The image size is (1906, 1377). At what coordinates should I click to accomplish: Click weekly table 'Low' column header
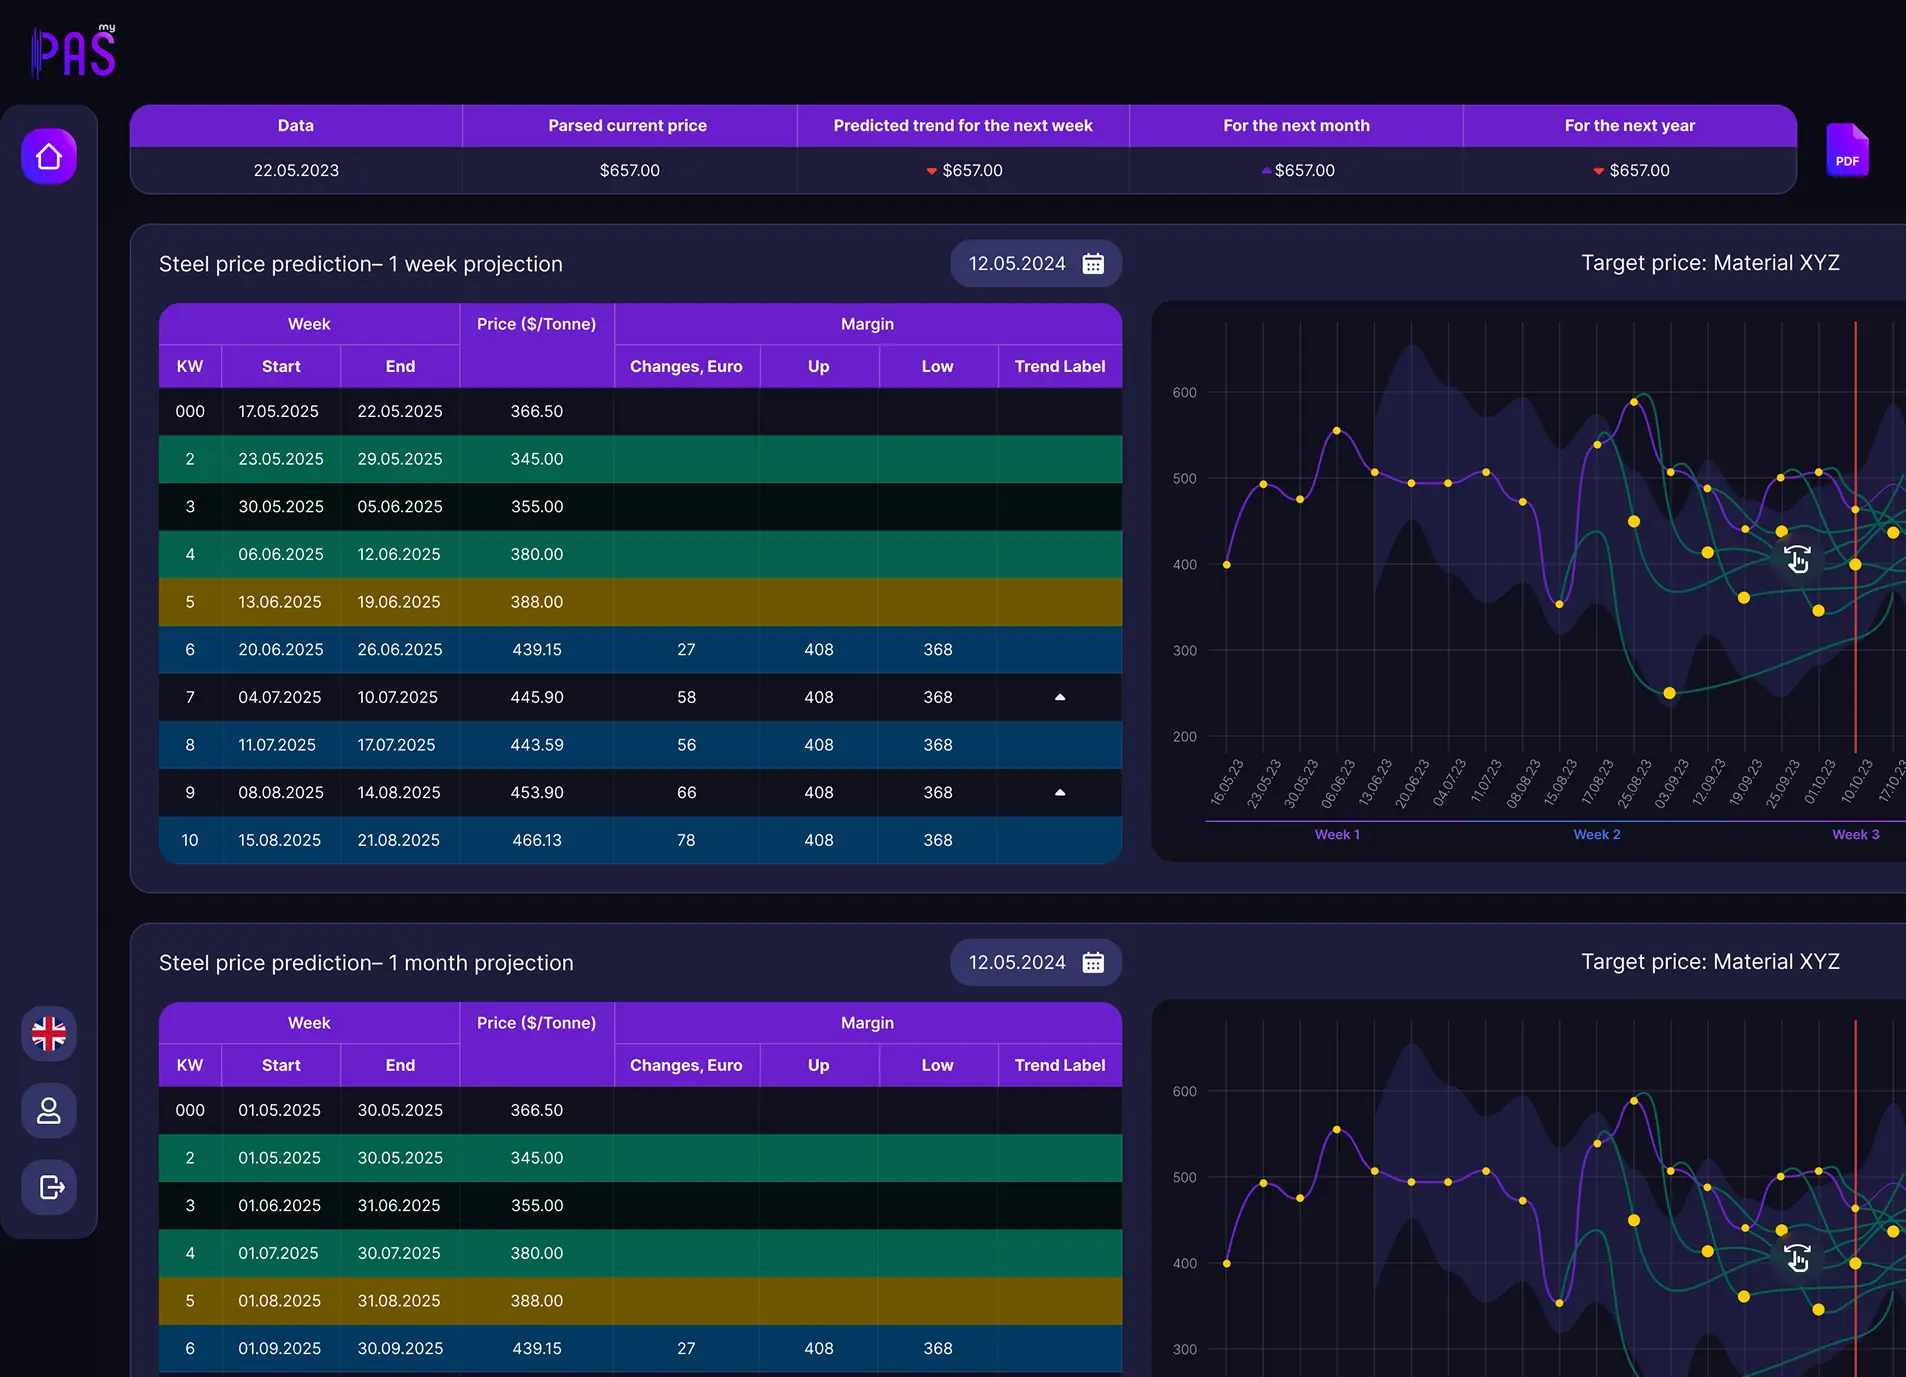pyautogui.click(x=938, y=367)
